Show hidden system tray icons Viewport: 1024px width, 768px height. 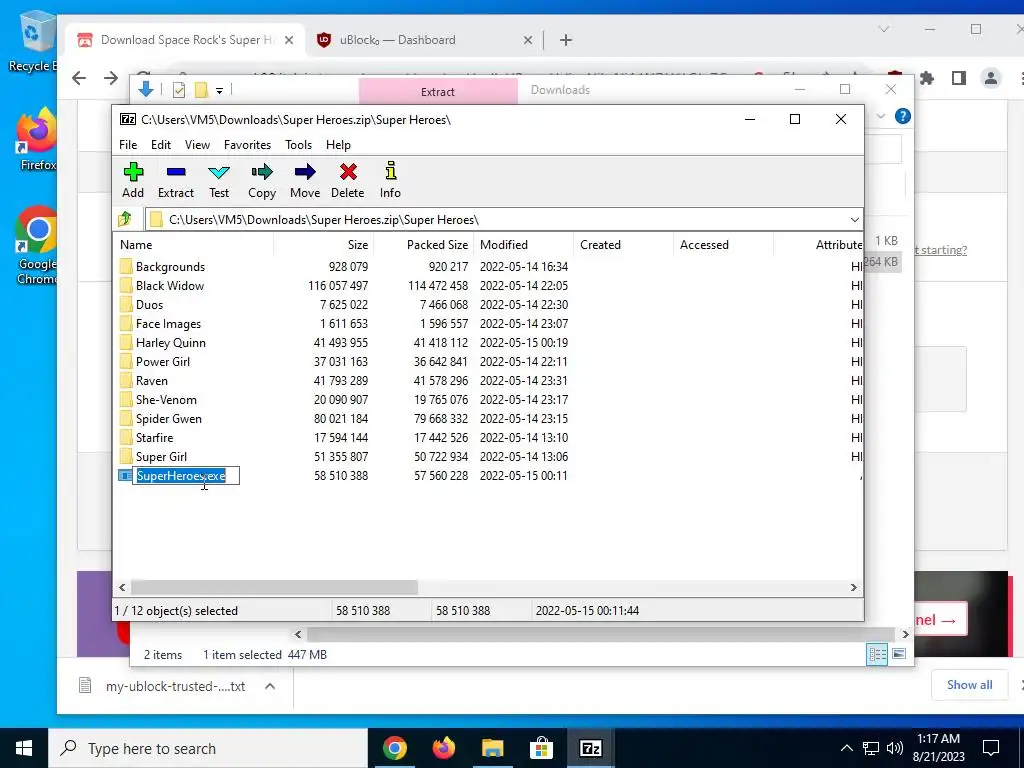pos(846,748)
